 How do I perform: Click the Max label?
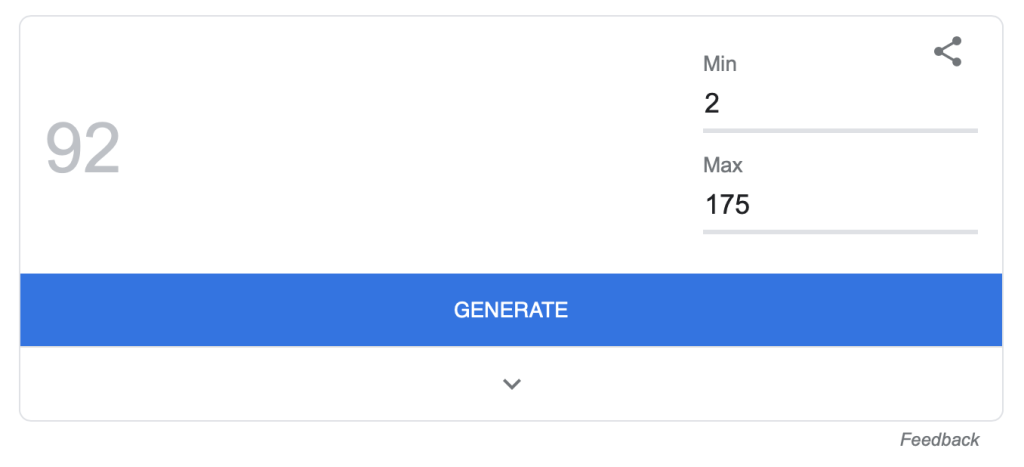coord(723,165)
